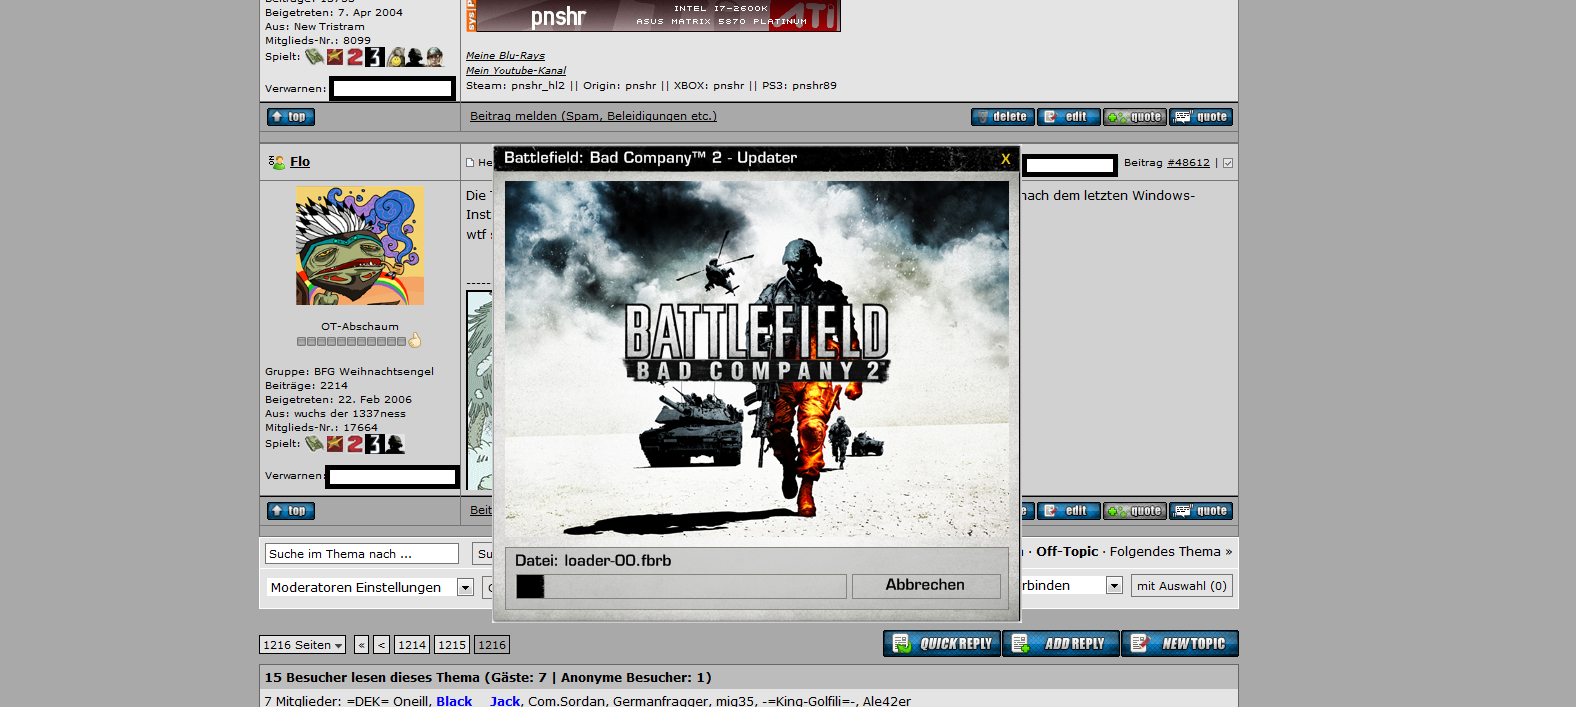
Task: Open the Meine Blu-Rays link
Action: point(505,56)
